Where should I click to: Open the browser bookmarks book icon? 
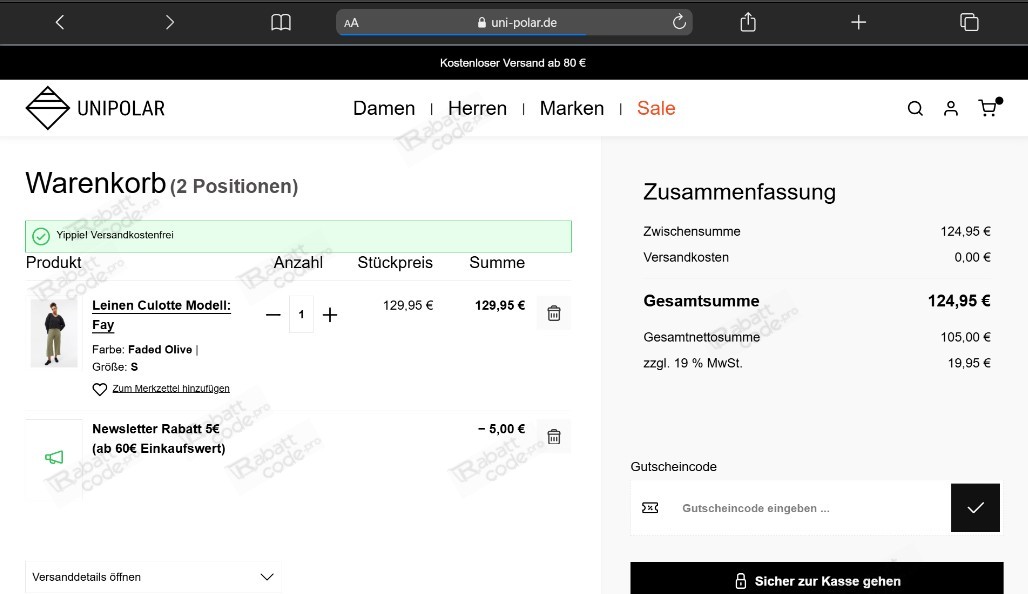(x=281, y=22)
